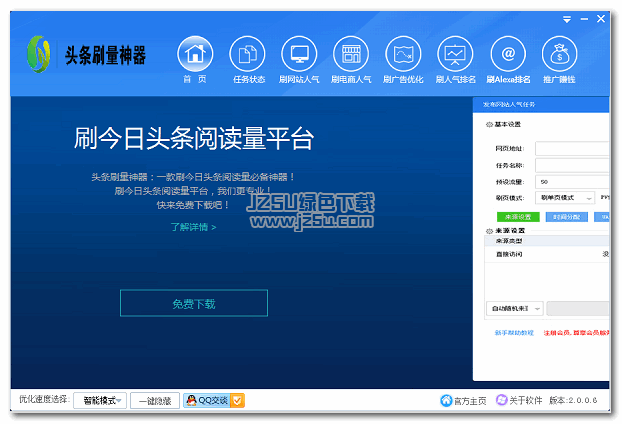Click the 了解详情 > link
622x424 pixels.
pos(193,227)
